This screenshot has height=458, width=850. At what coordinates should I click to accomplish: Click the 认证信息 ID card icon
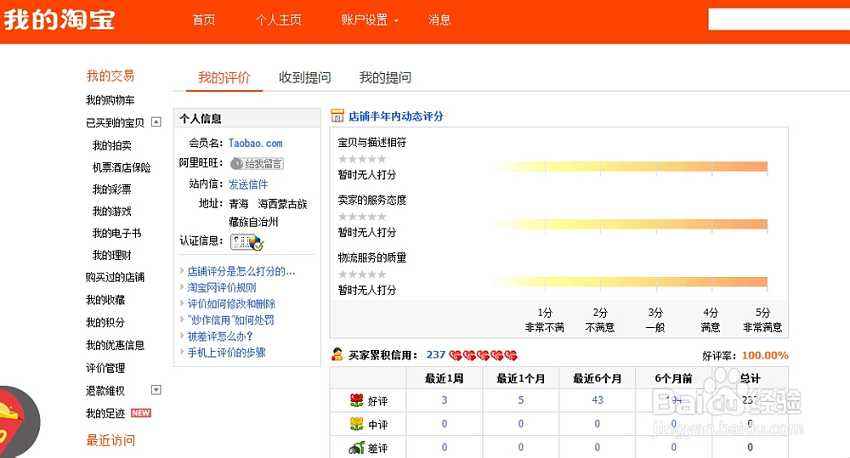point(247,242)
